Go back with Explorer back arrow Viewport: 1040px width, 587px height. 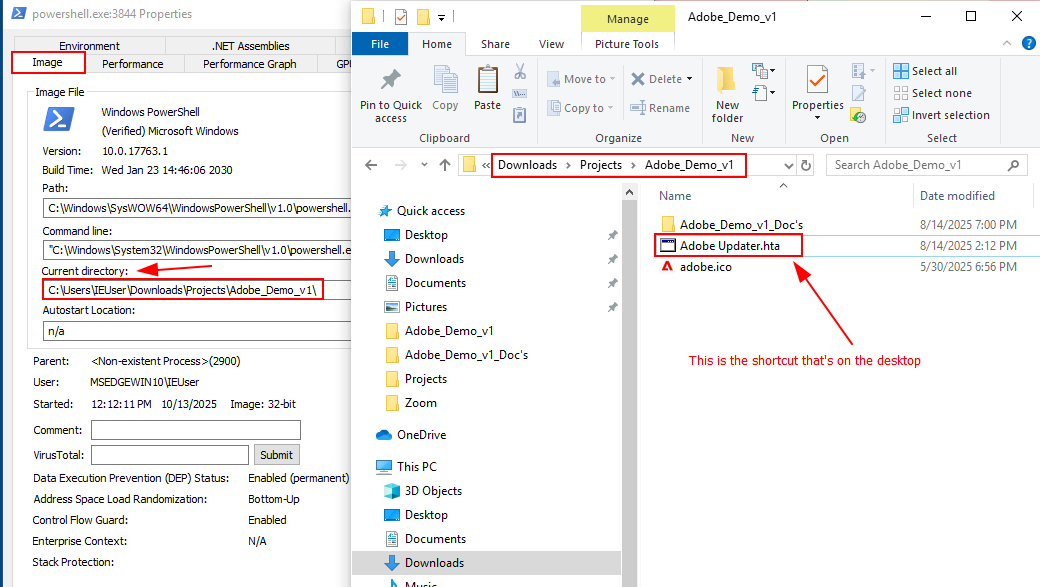pyautogui.click(x=371, y=165)
